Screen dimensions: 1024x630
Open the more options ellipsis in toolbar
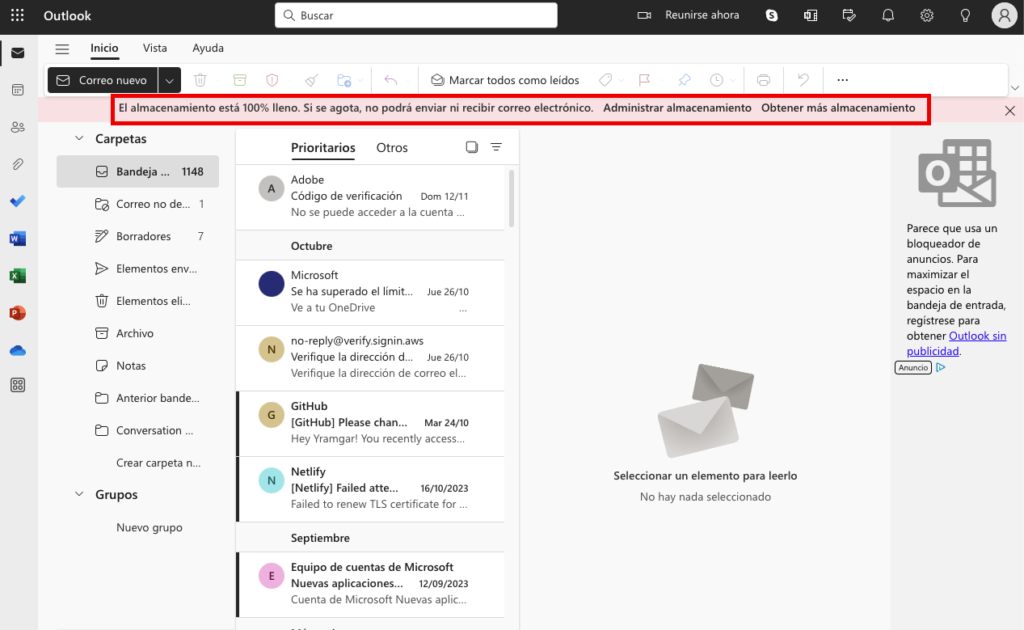pyautogui.click(x=842, y=80)
